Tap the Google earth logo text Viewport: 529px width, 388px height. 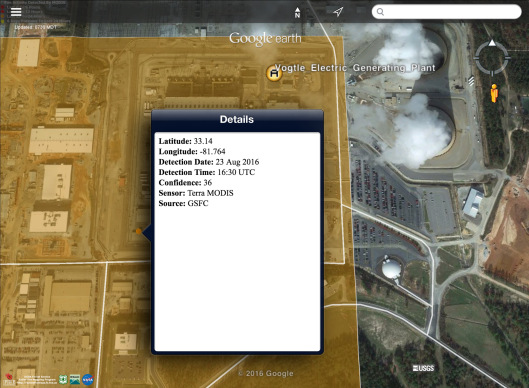click(265, 38)
